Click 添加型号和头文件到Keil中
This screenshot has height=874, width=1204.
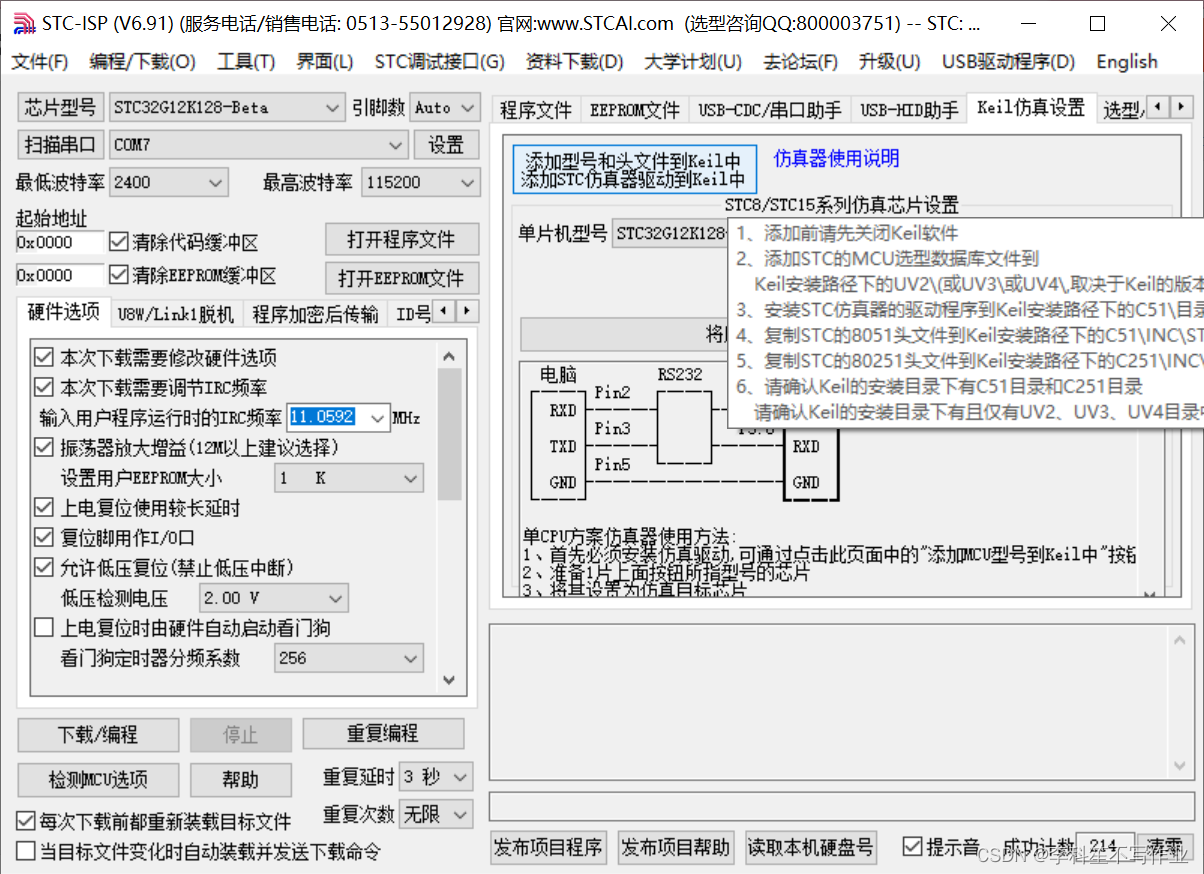(634, 156)
